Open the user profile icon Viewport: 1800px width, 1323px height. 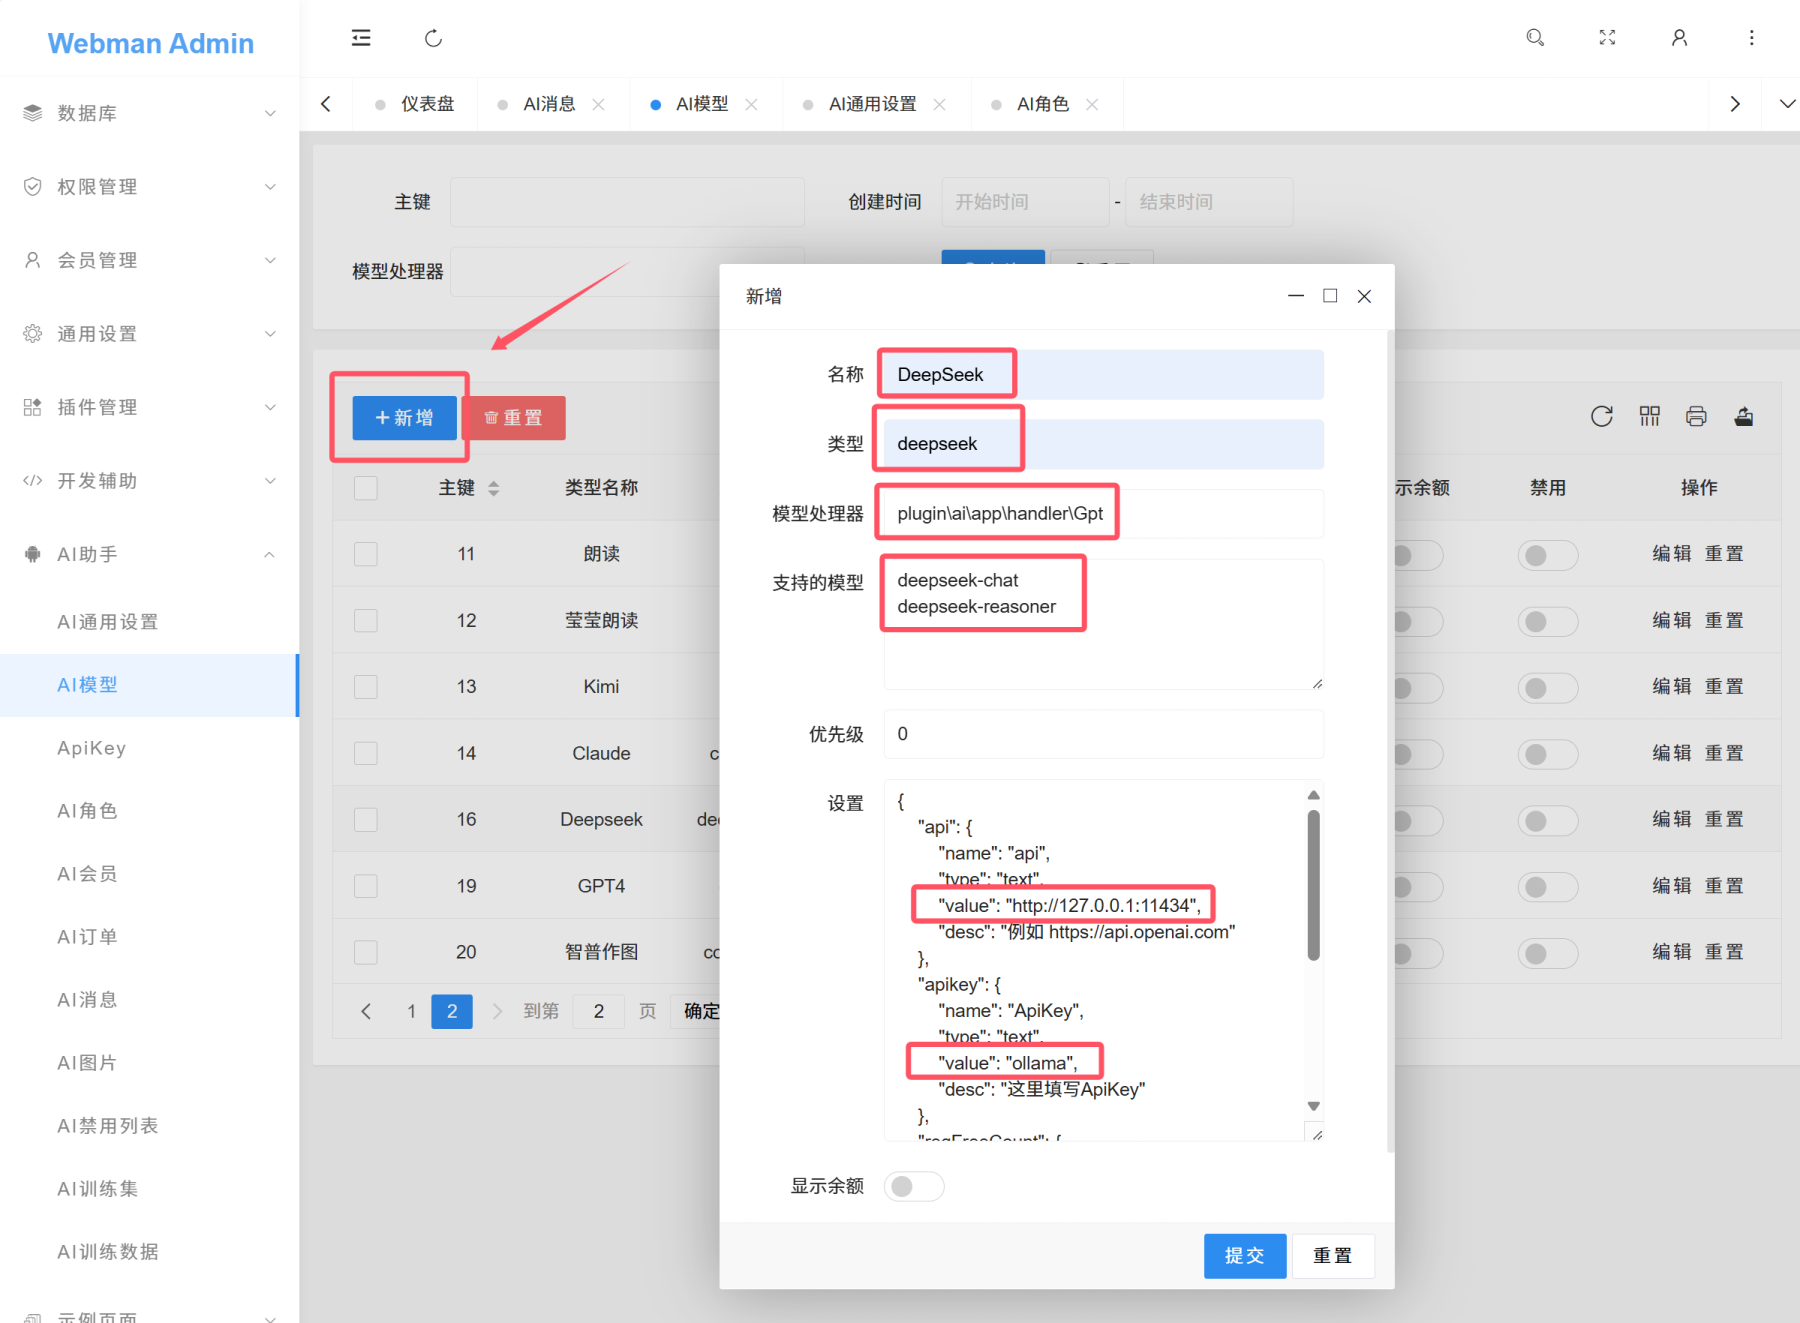1679,38
